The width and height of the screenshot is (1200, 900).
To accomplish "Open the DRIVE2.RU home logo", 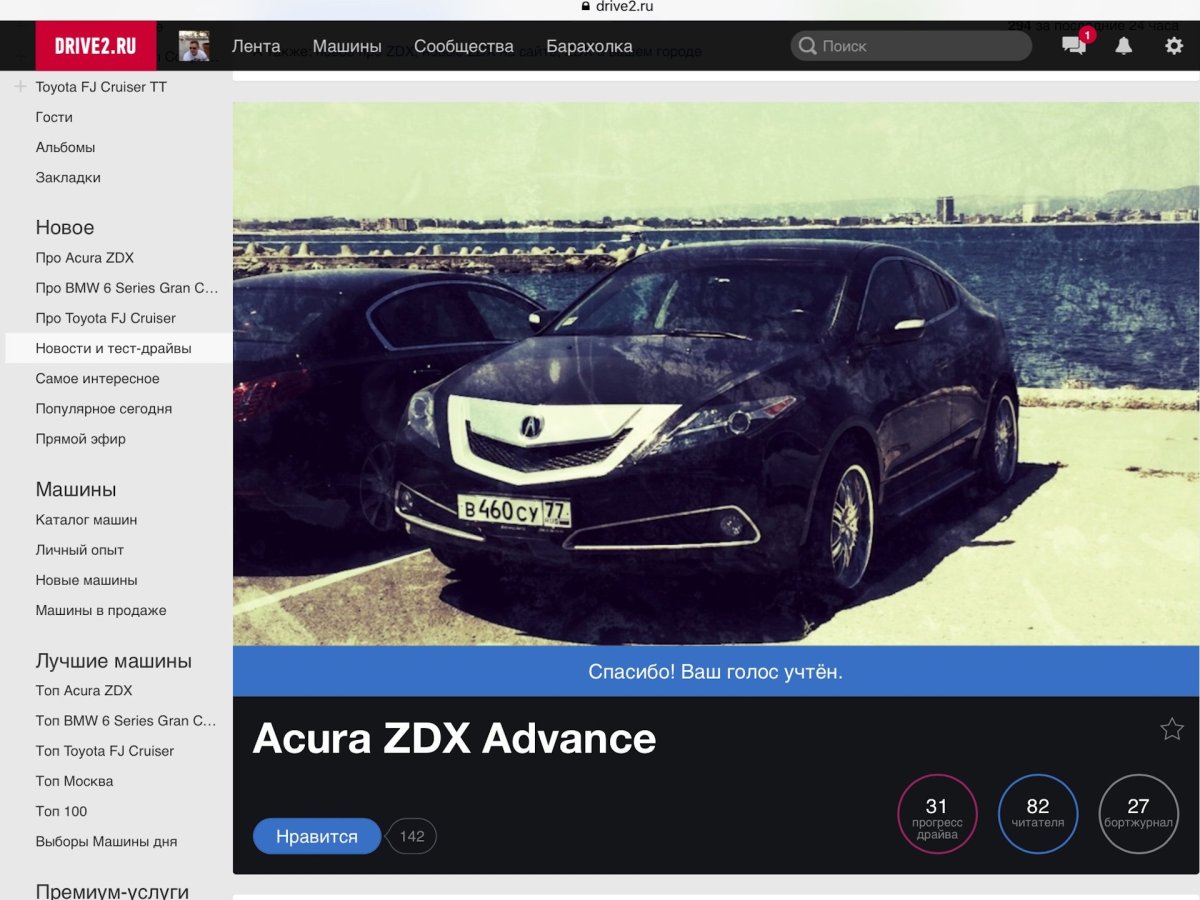I will (x=95, y=46).
